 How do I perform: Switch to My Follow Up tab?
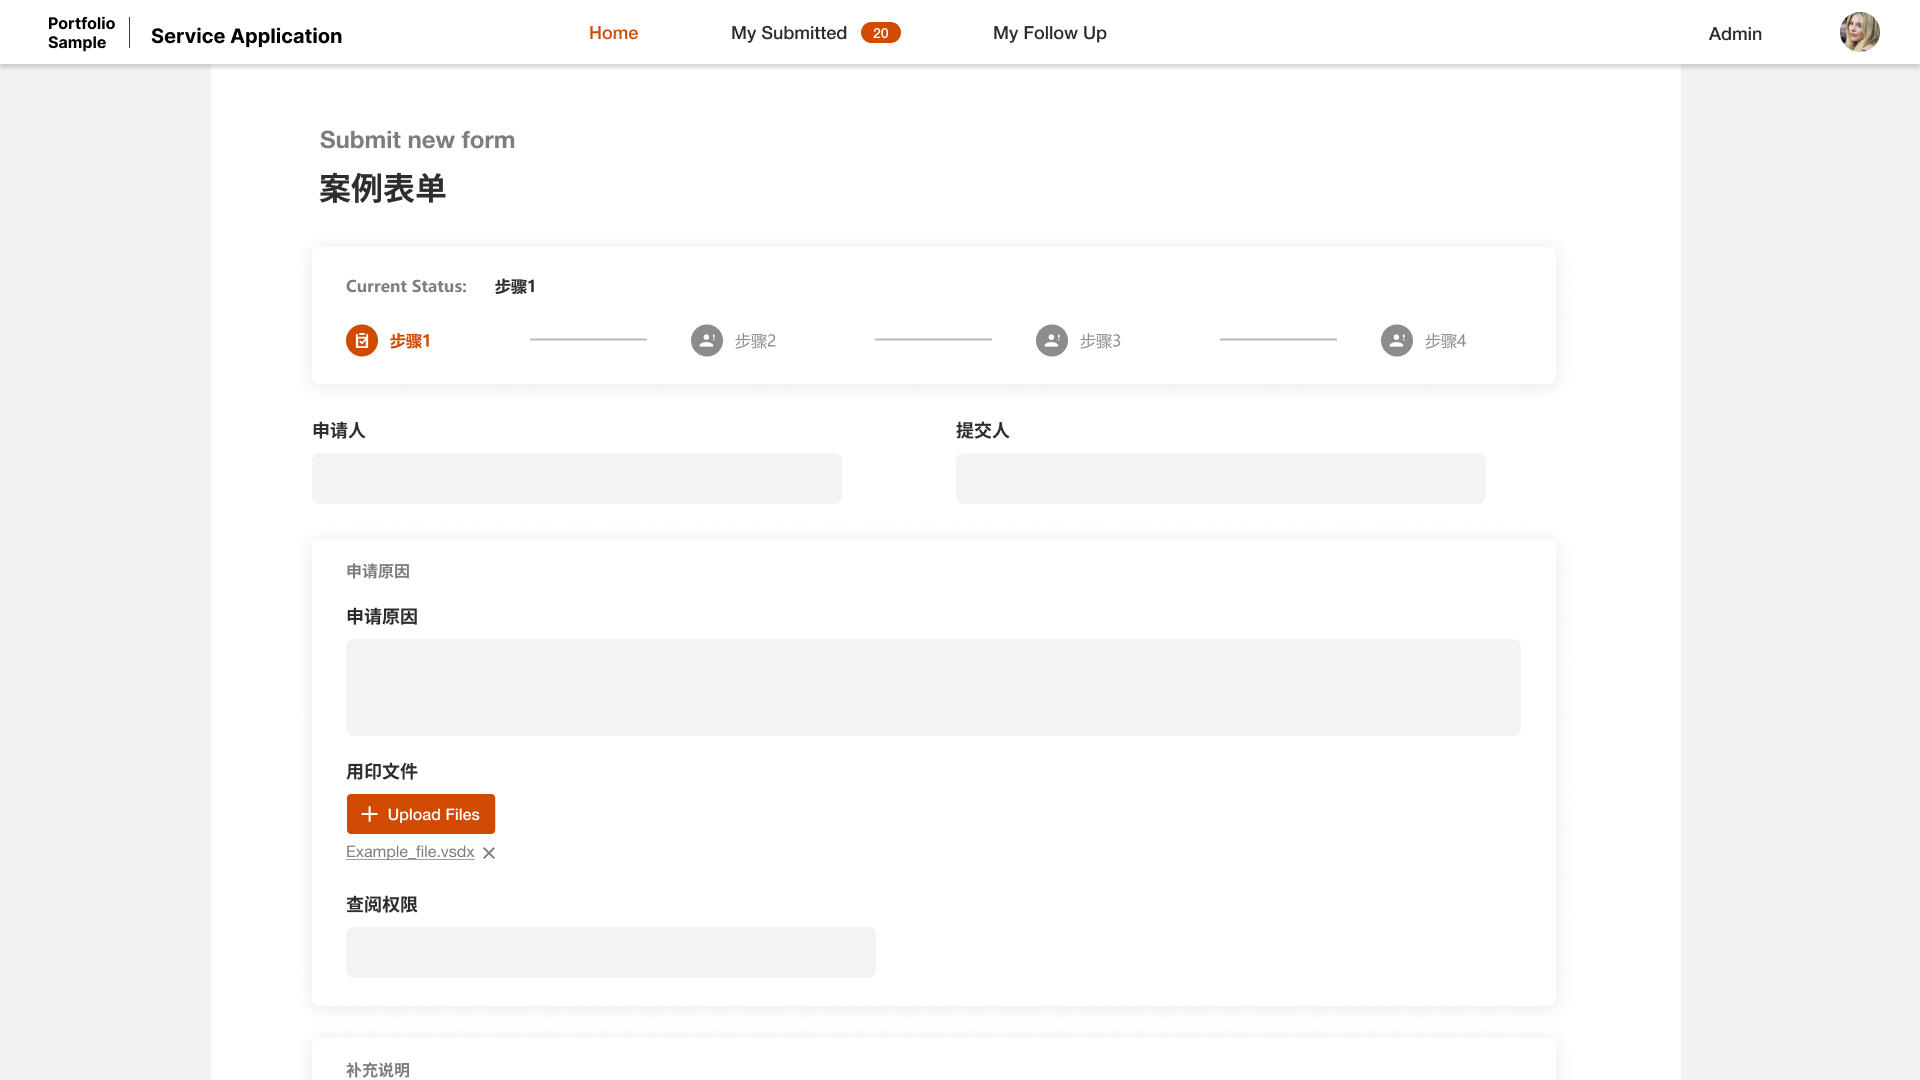click(x=1049, y=33)
